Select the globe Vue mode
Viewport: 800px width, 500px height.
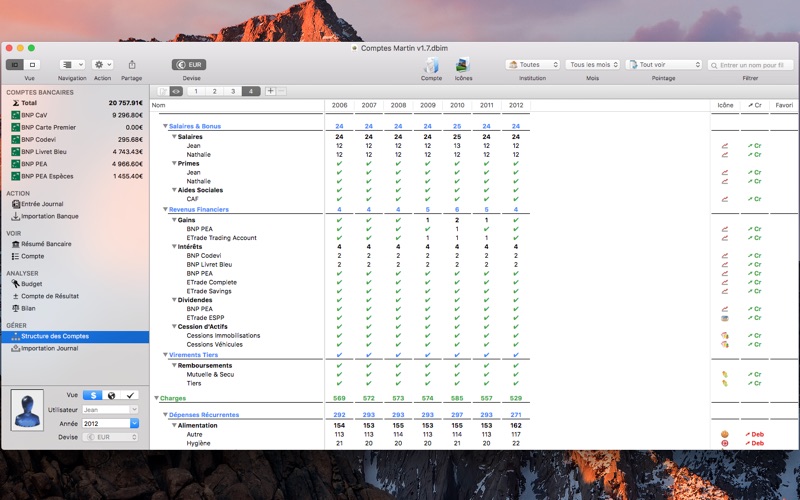(x=111, y=395)
